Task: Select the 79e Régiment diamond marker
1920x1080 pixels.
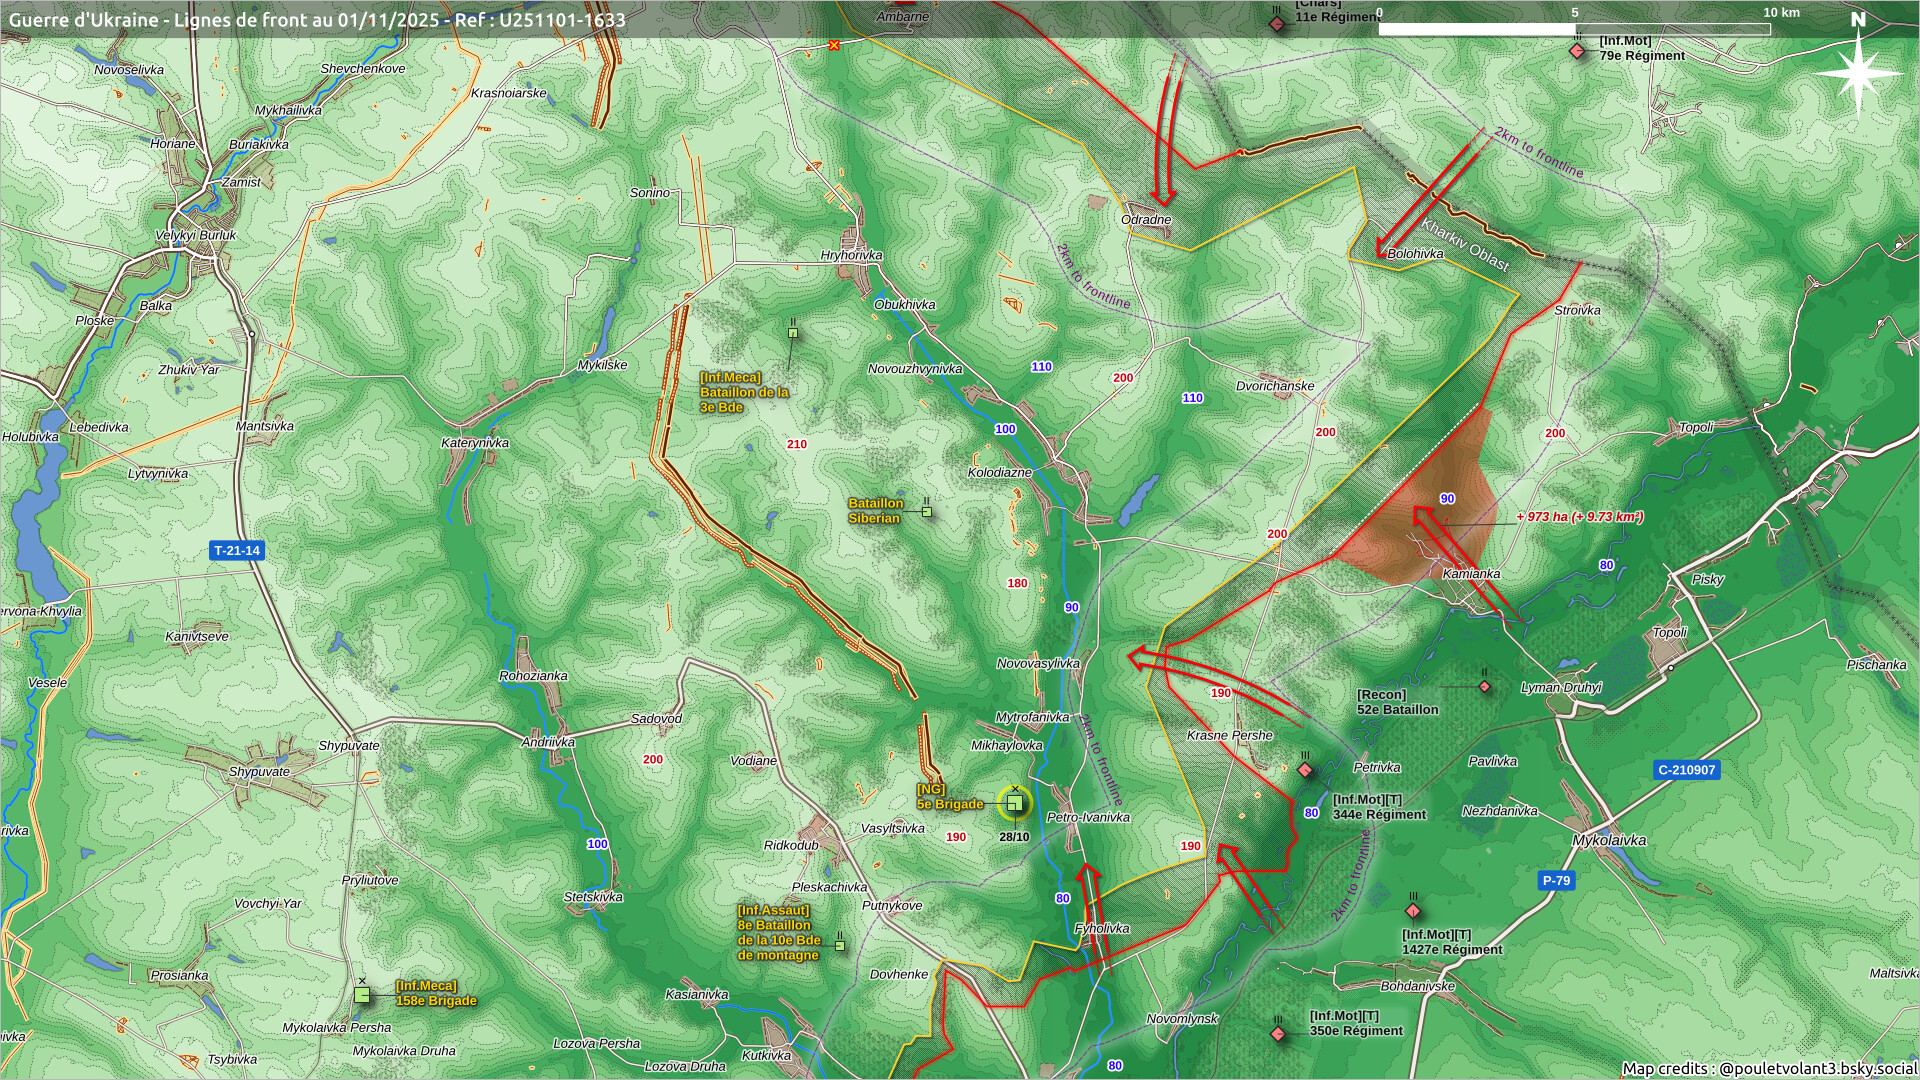Action: point(1577,51)
